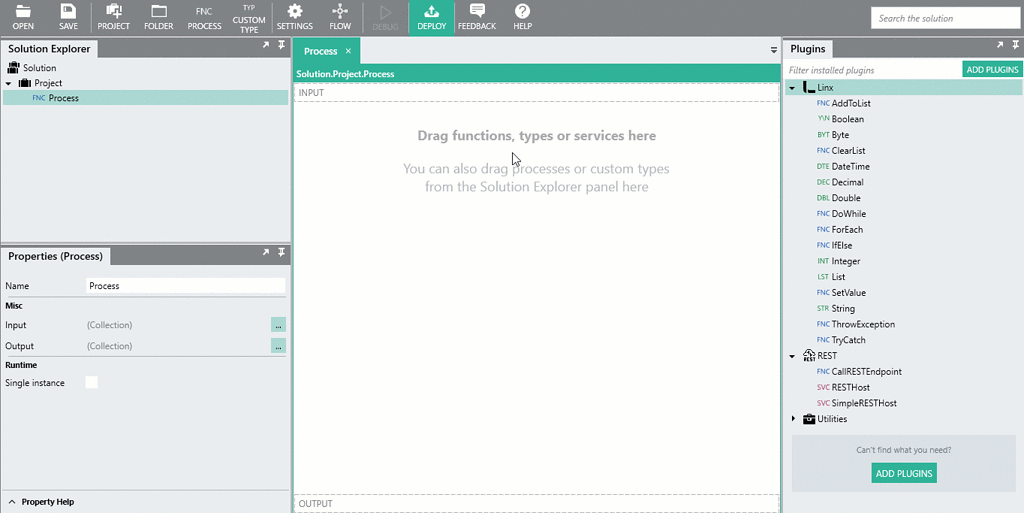Open the Output collection editor
This screenshot has height=513, width=1024.
278,346
